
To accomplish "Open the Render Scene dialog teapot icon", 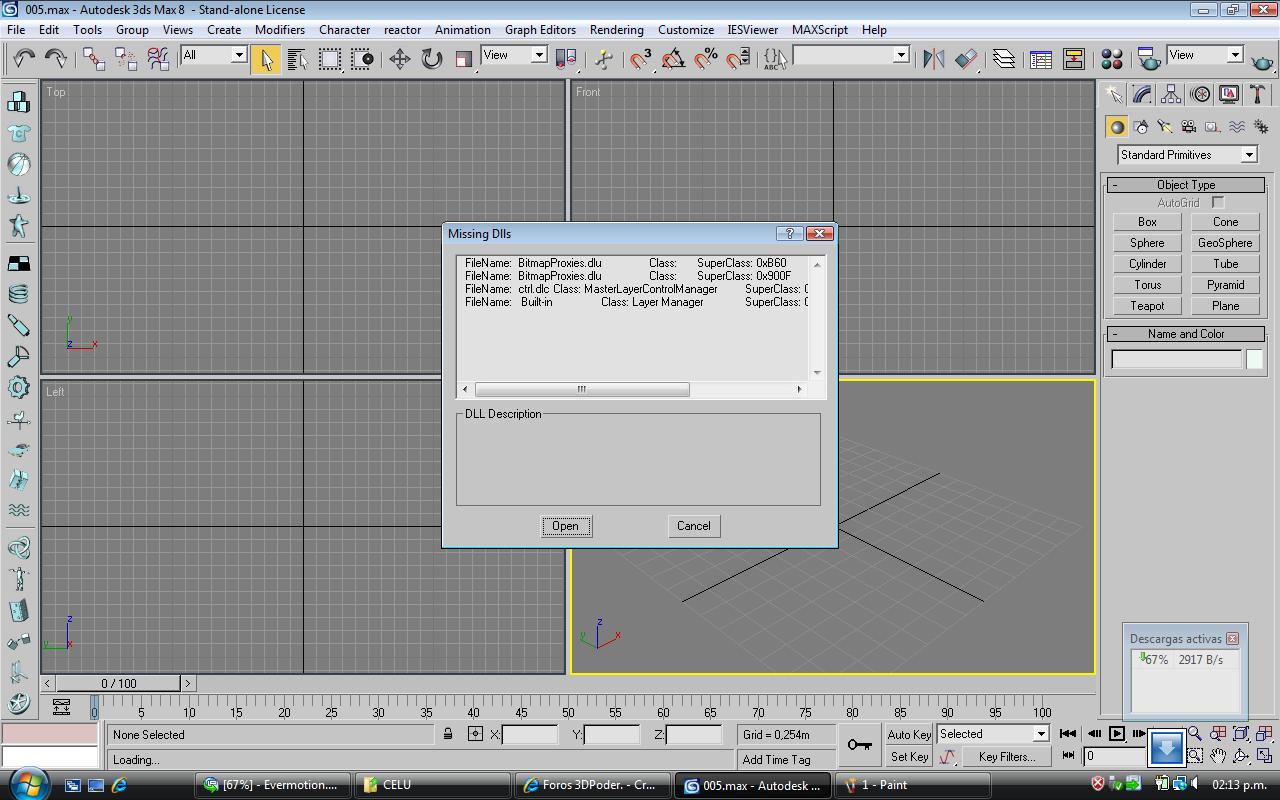I will [x=1149, y=59].
